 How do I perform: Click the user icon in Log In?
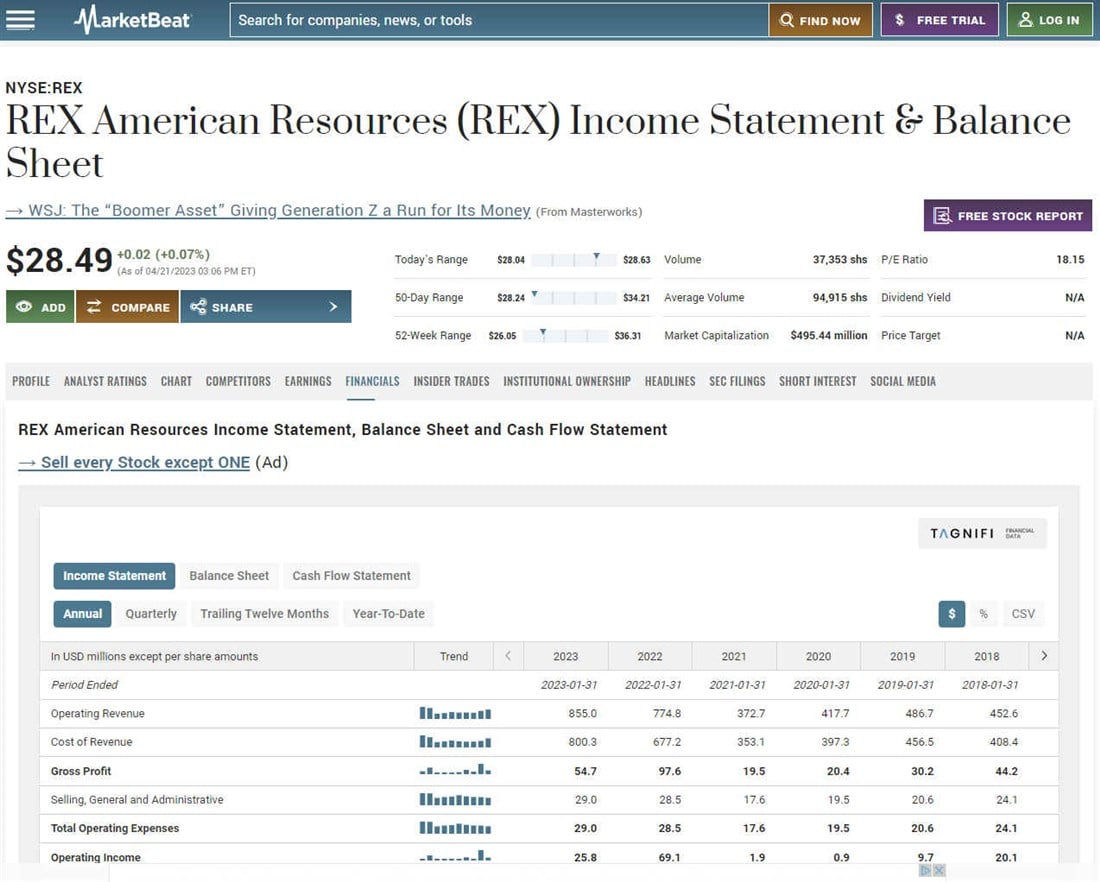(x=1026, y=20)
